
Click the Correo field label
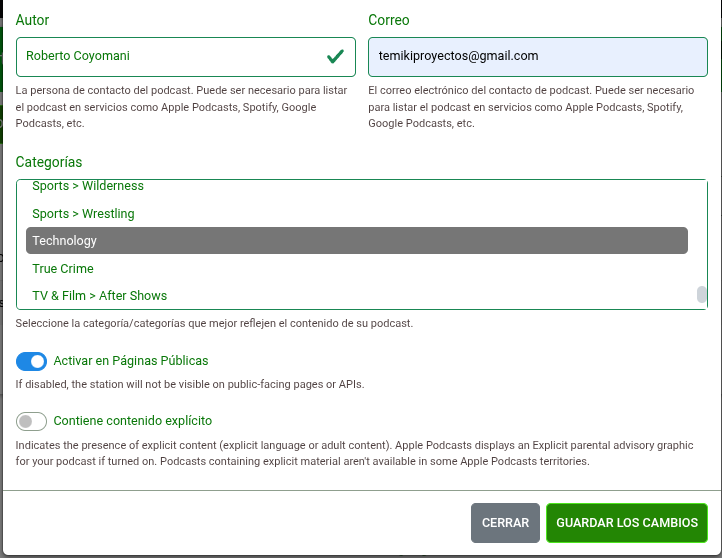[x=388, y=20]
